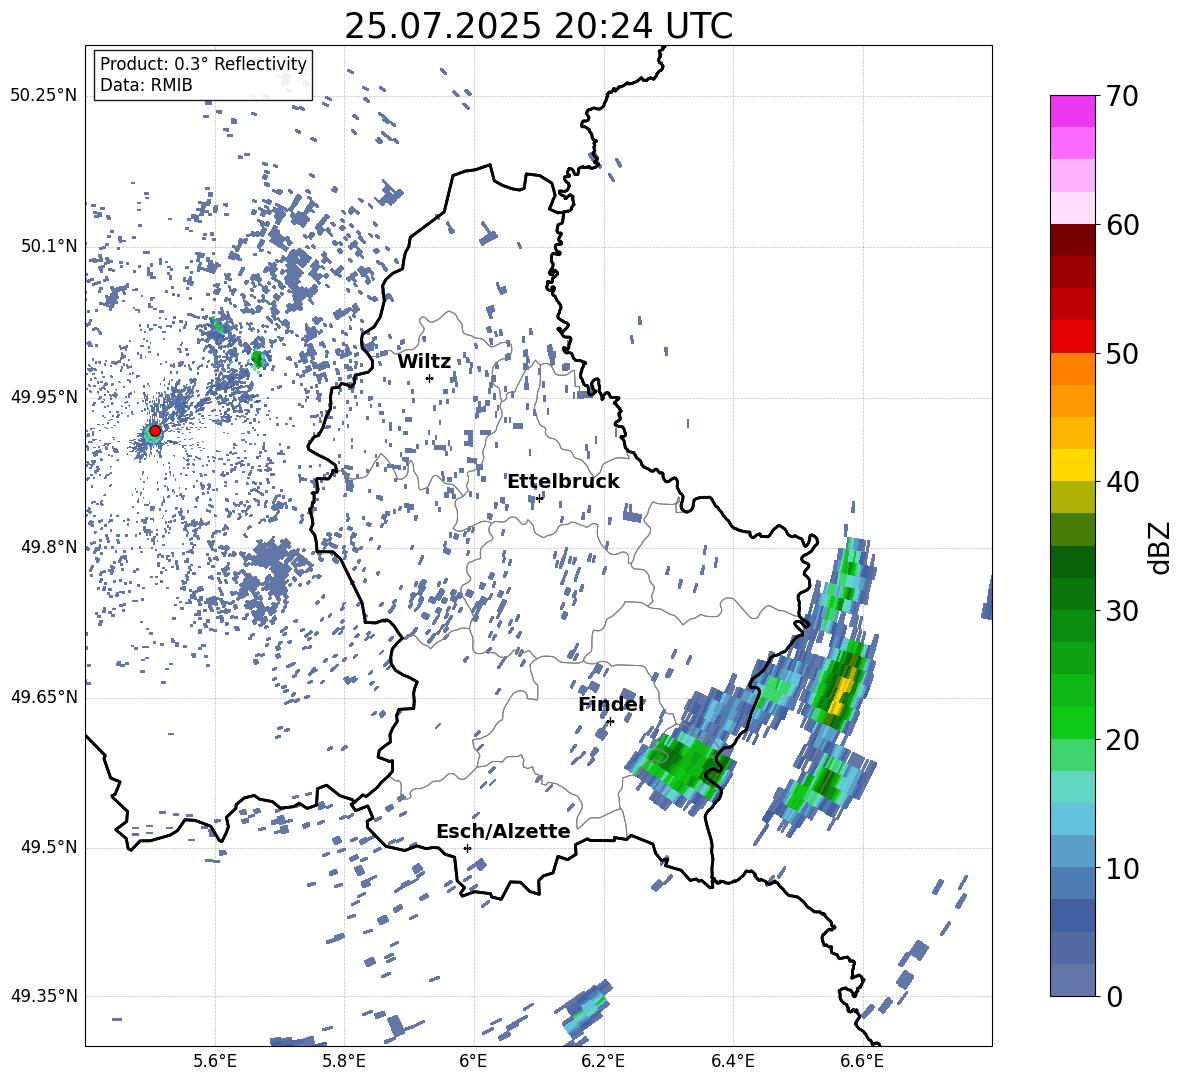Click the 49.95°N latitude label

point(44,396)
